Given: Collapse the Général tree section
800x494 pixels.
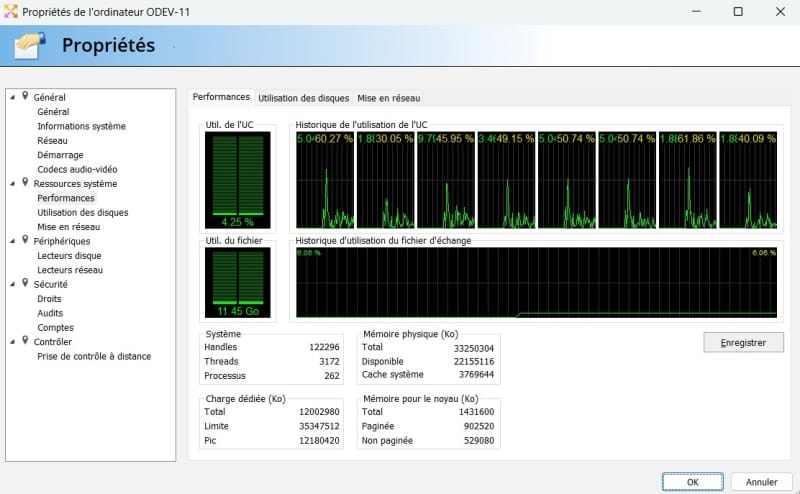Looking at the screenshot, I should [12, 98].
